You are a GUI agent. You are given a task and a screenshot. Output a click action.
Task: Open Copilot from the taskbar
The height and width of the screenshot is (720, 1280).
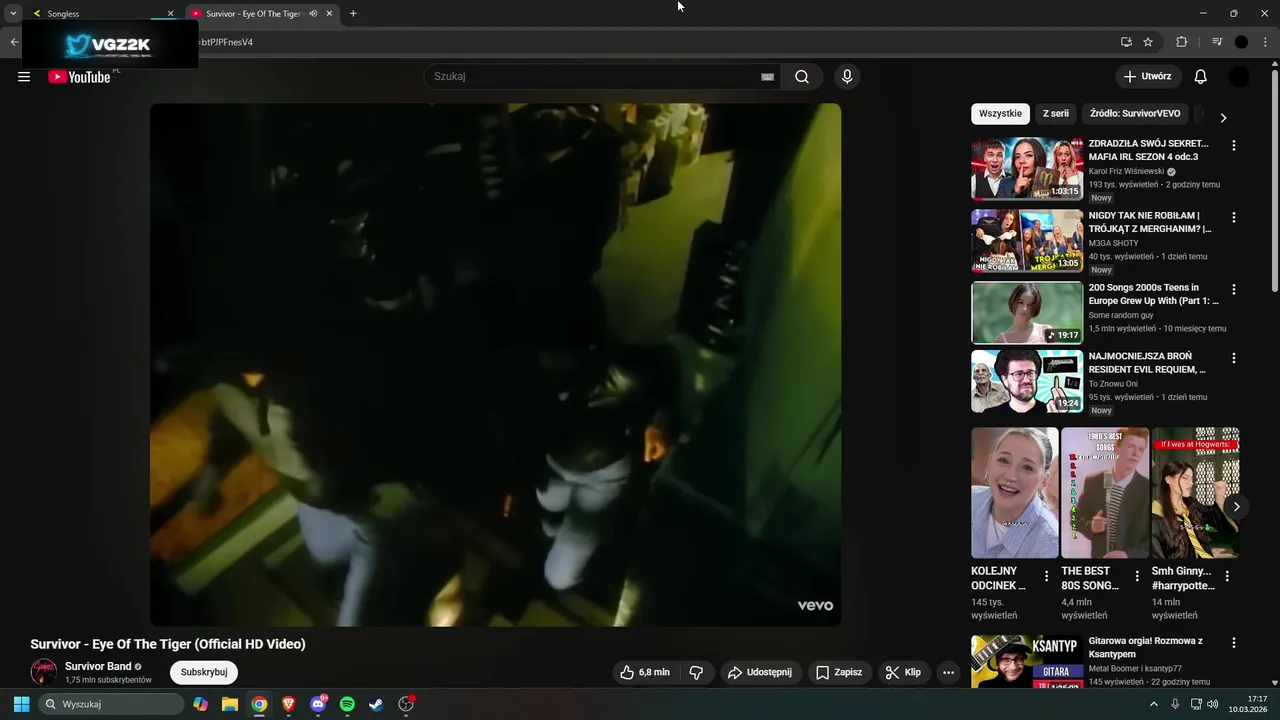click(x=201, y=704)
